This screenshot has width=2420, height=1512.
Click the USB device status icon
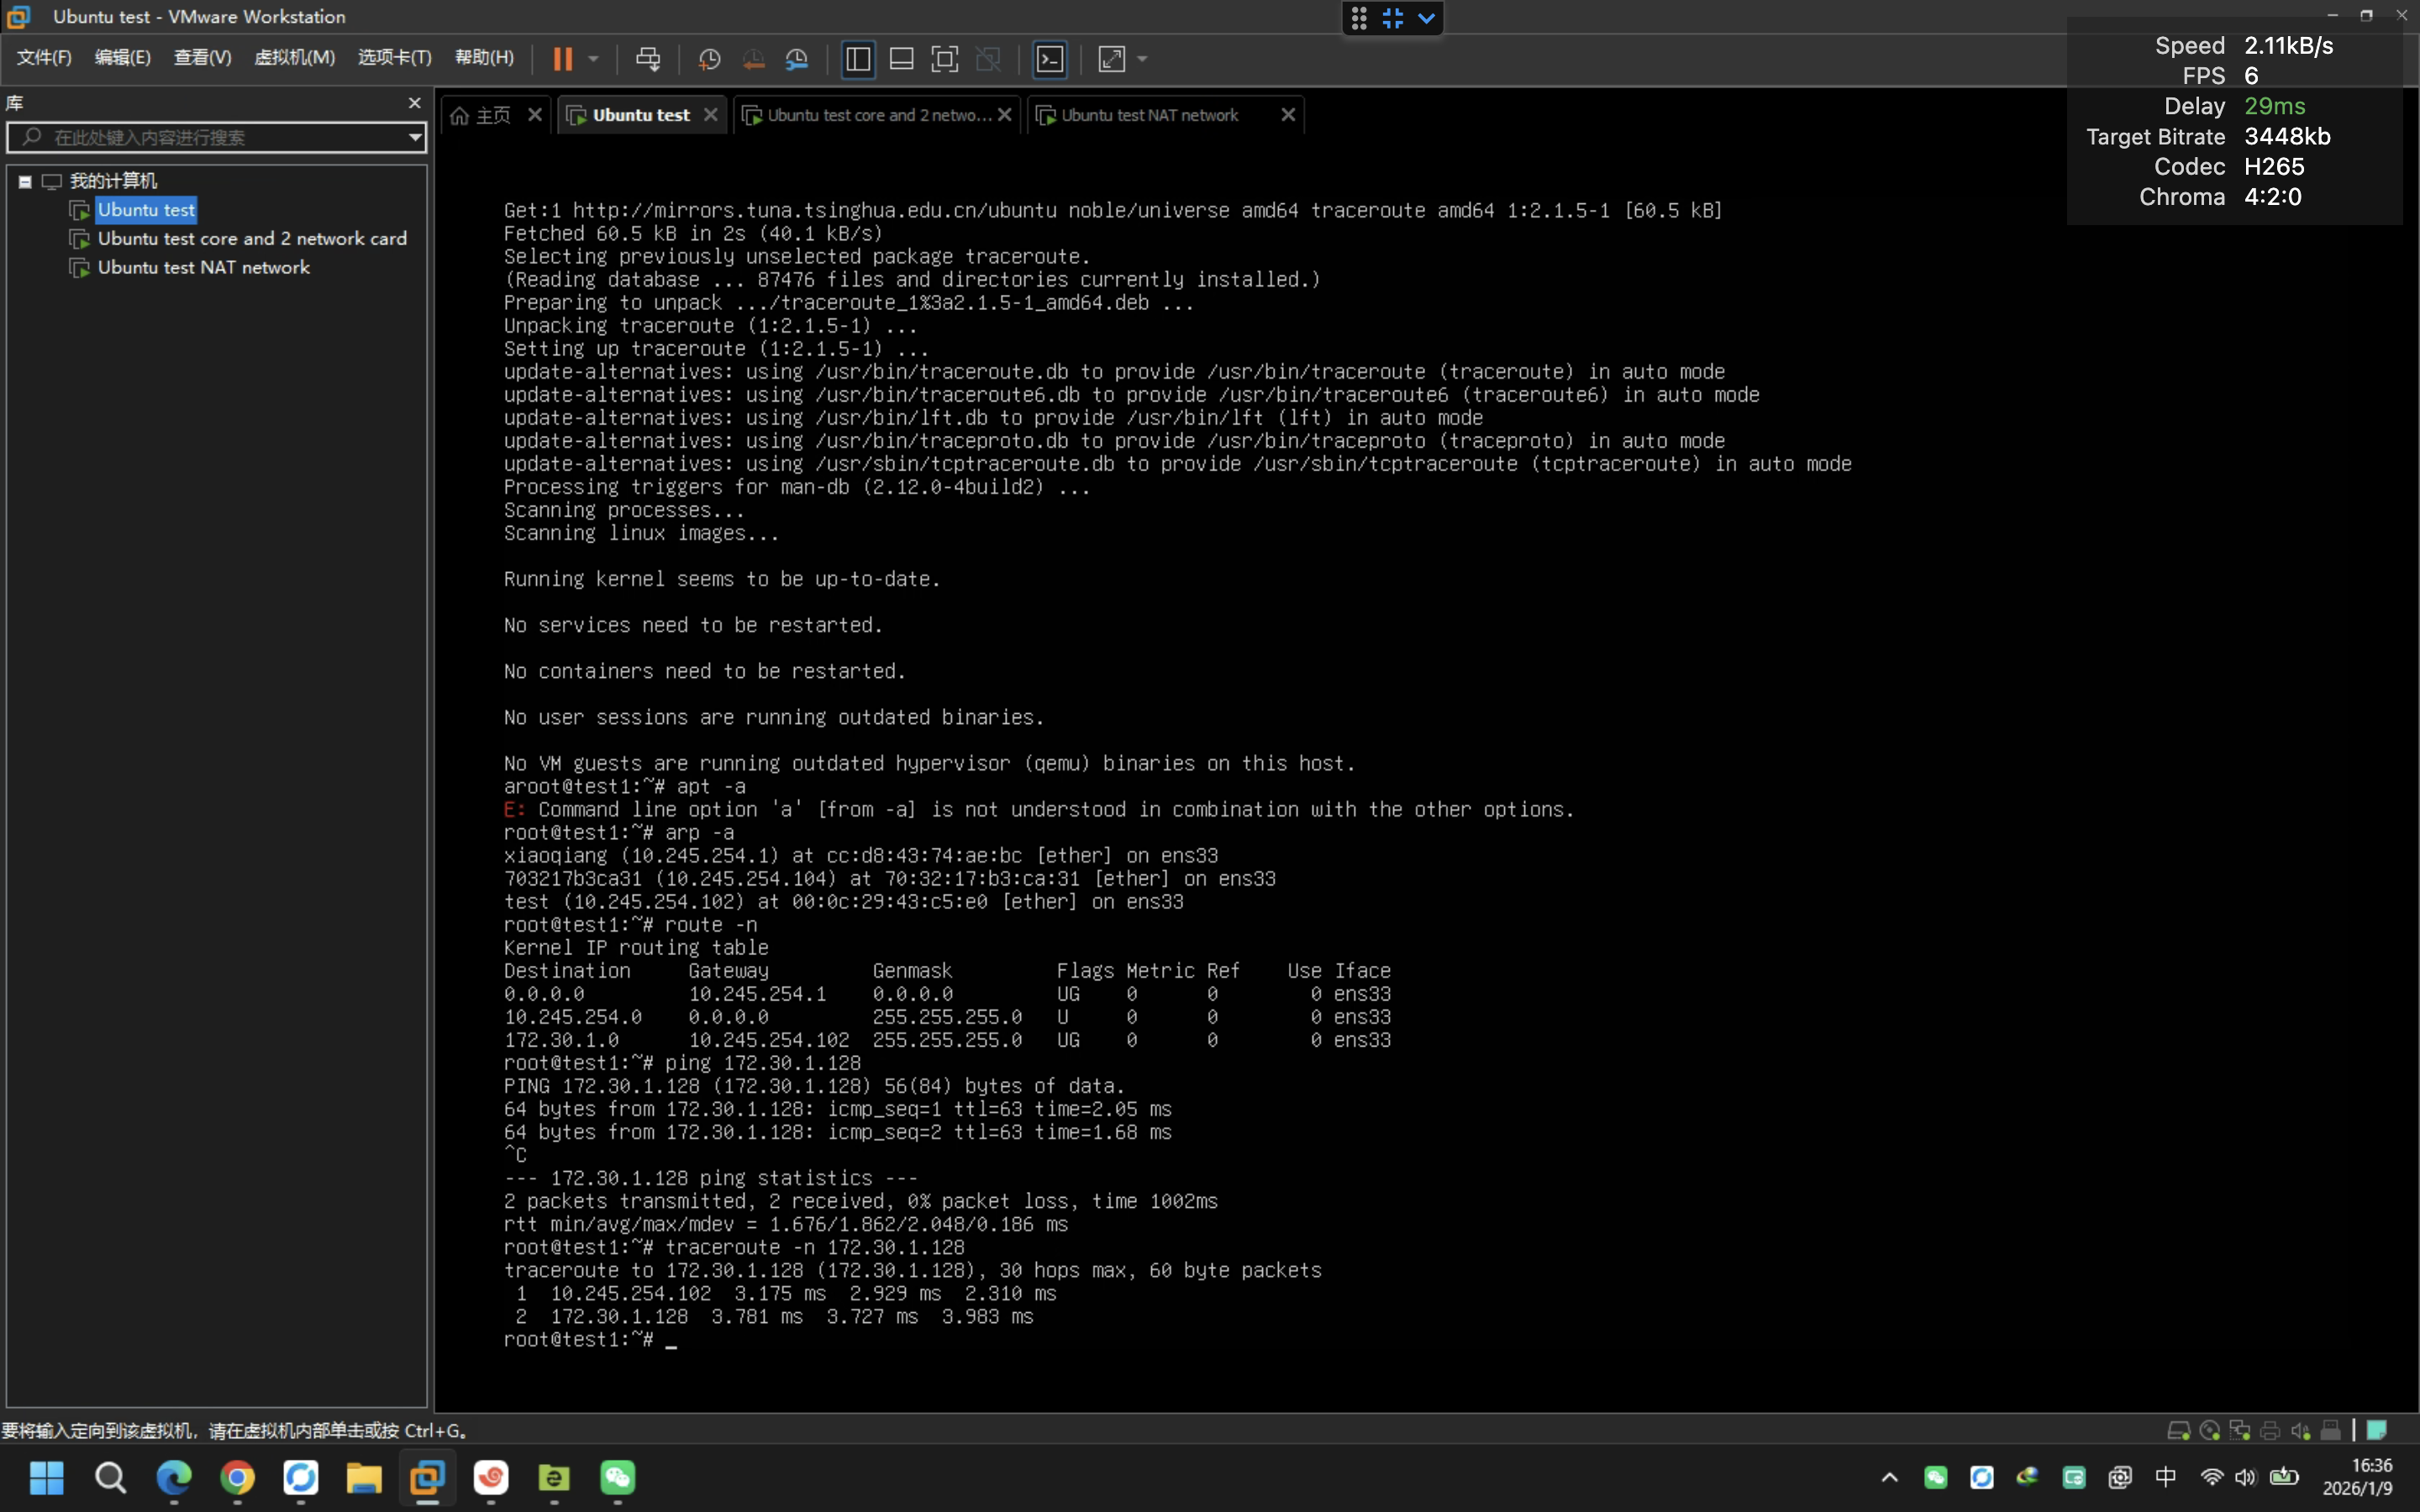click(x=2331, y=1430)
